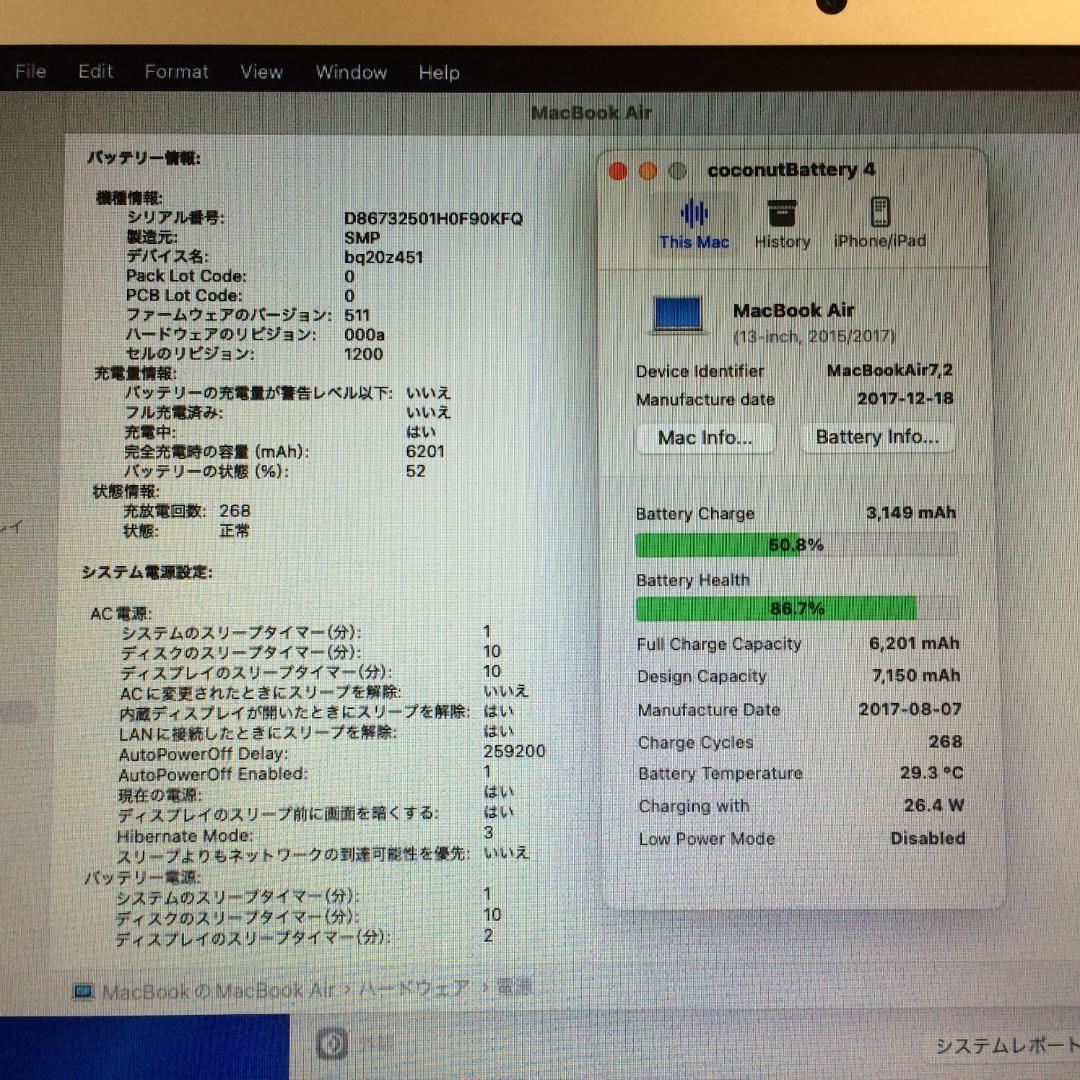Image resolution: width=1080 pixels, height=1080 pixels.
Task: Click the blue MacBook Air laptop icon
Action: click(x=678, y=313)
